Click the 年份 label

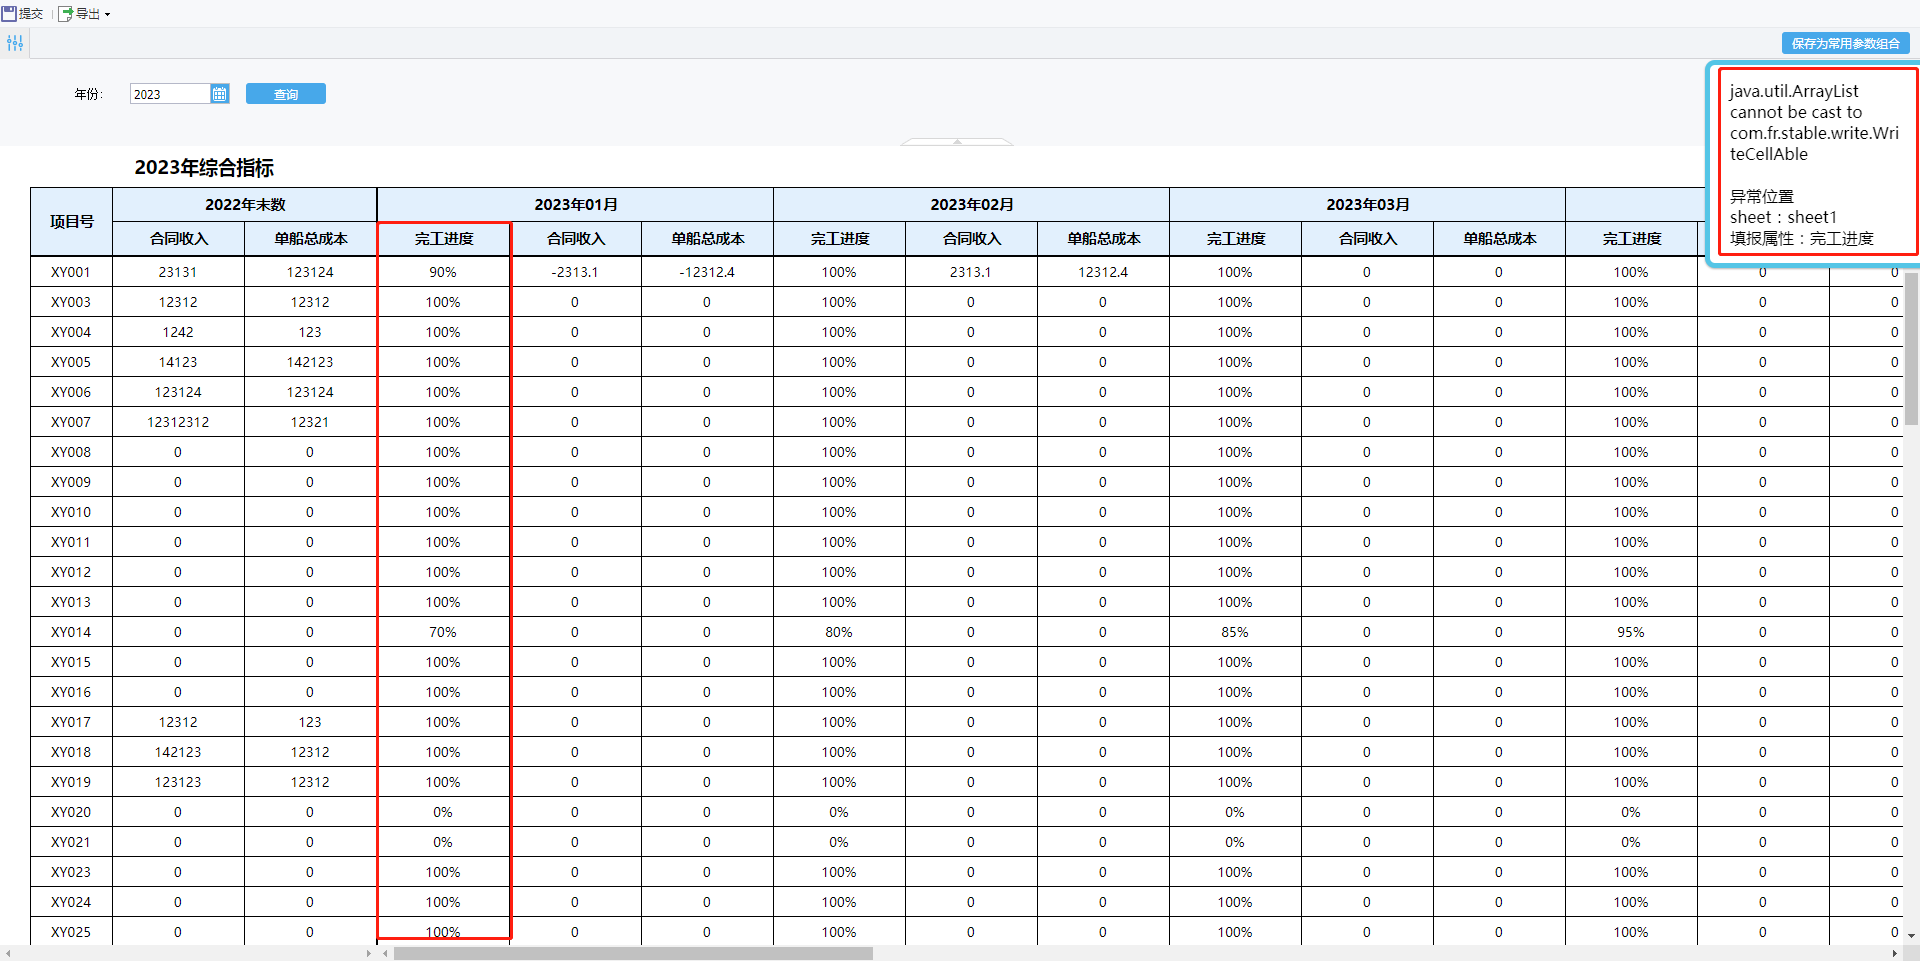(x=88, y=94)
